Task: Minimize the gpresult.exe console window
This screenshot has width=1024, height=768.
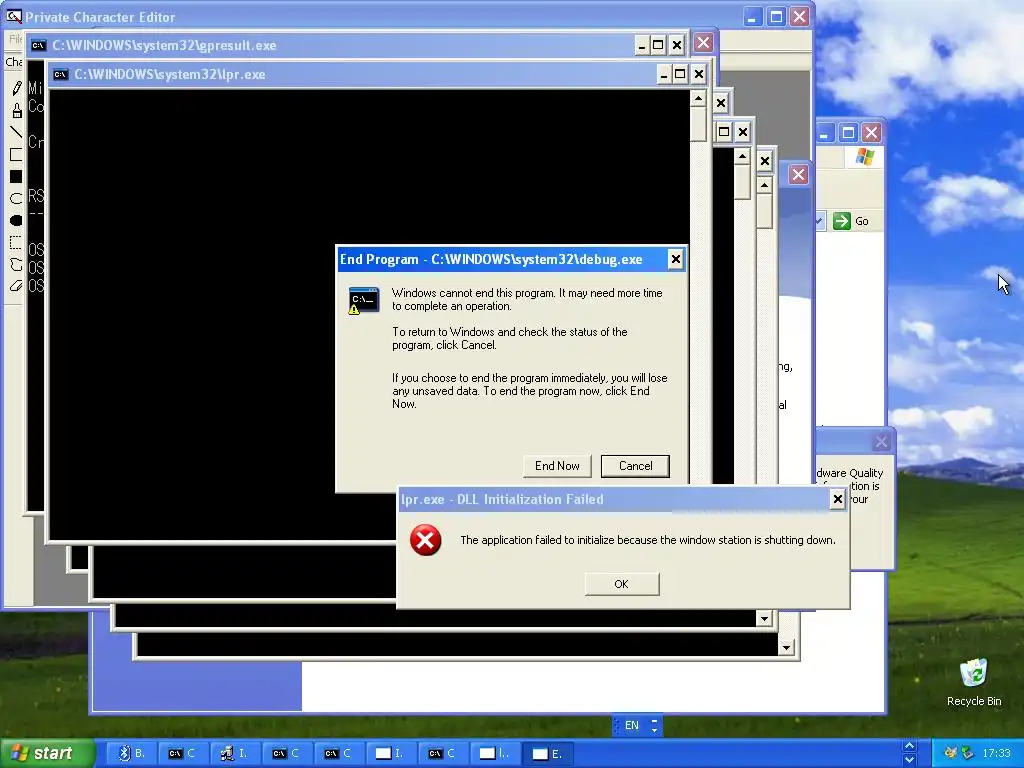Action: pos(641,45)
